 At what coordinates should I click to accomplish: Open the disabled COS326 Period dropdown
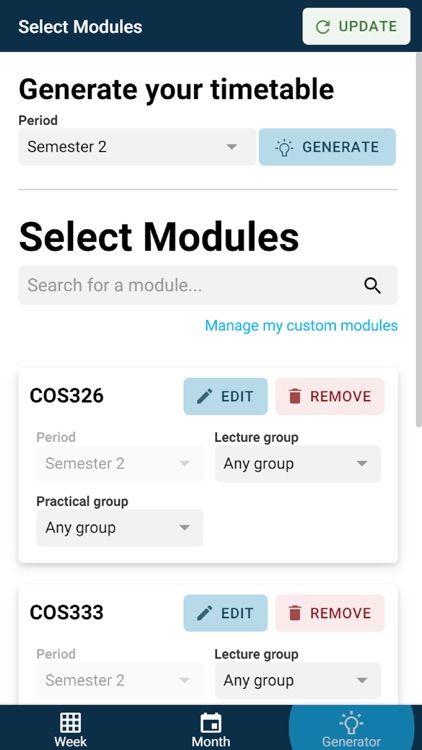pos(120,463)
